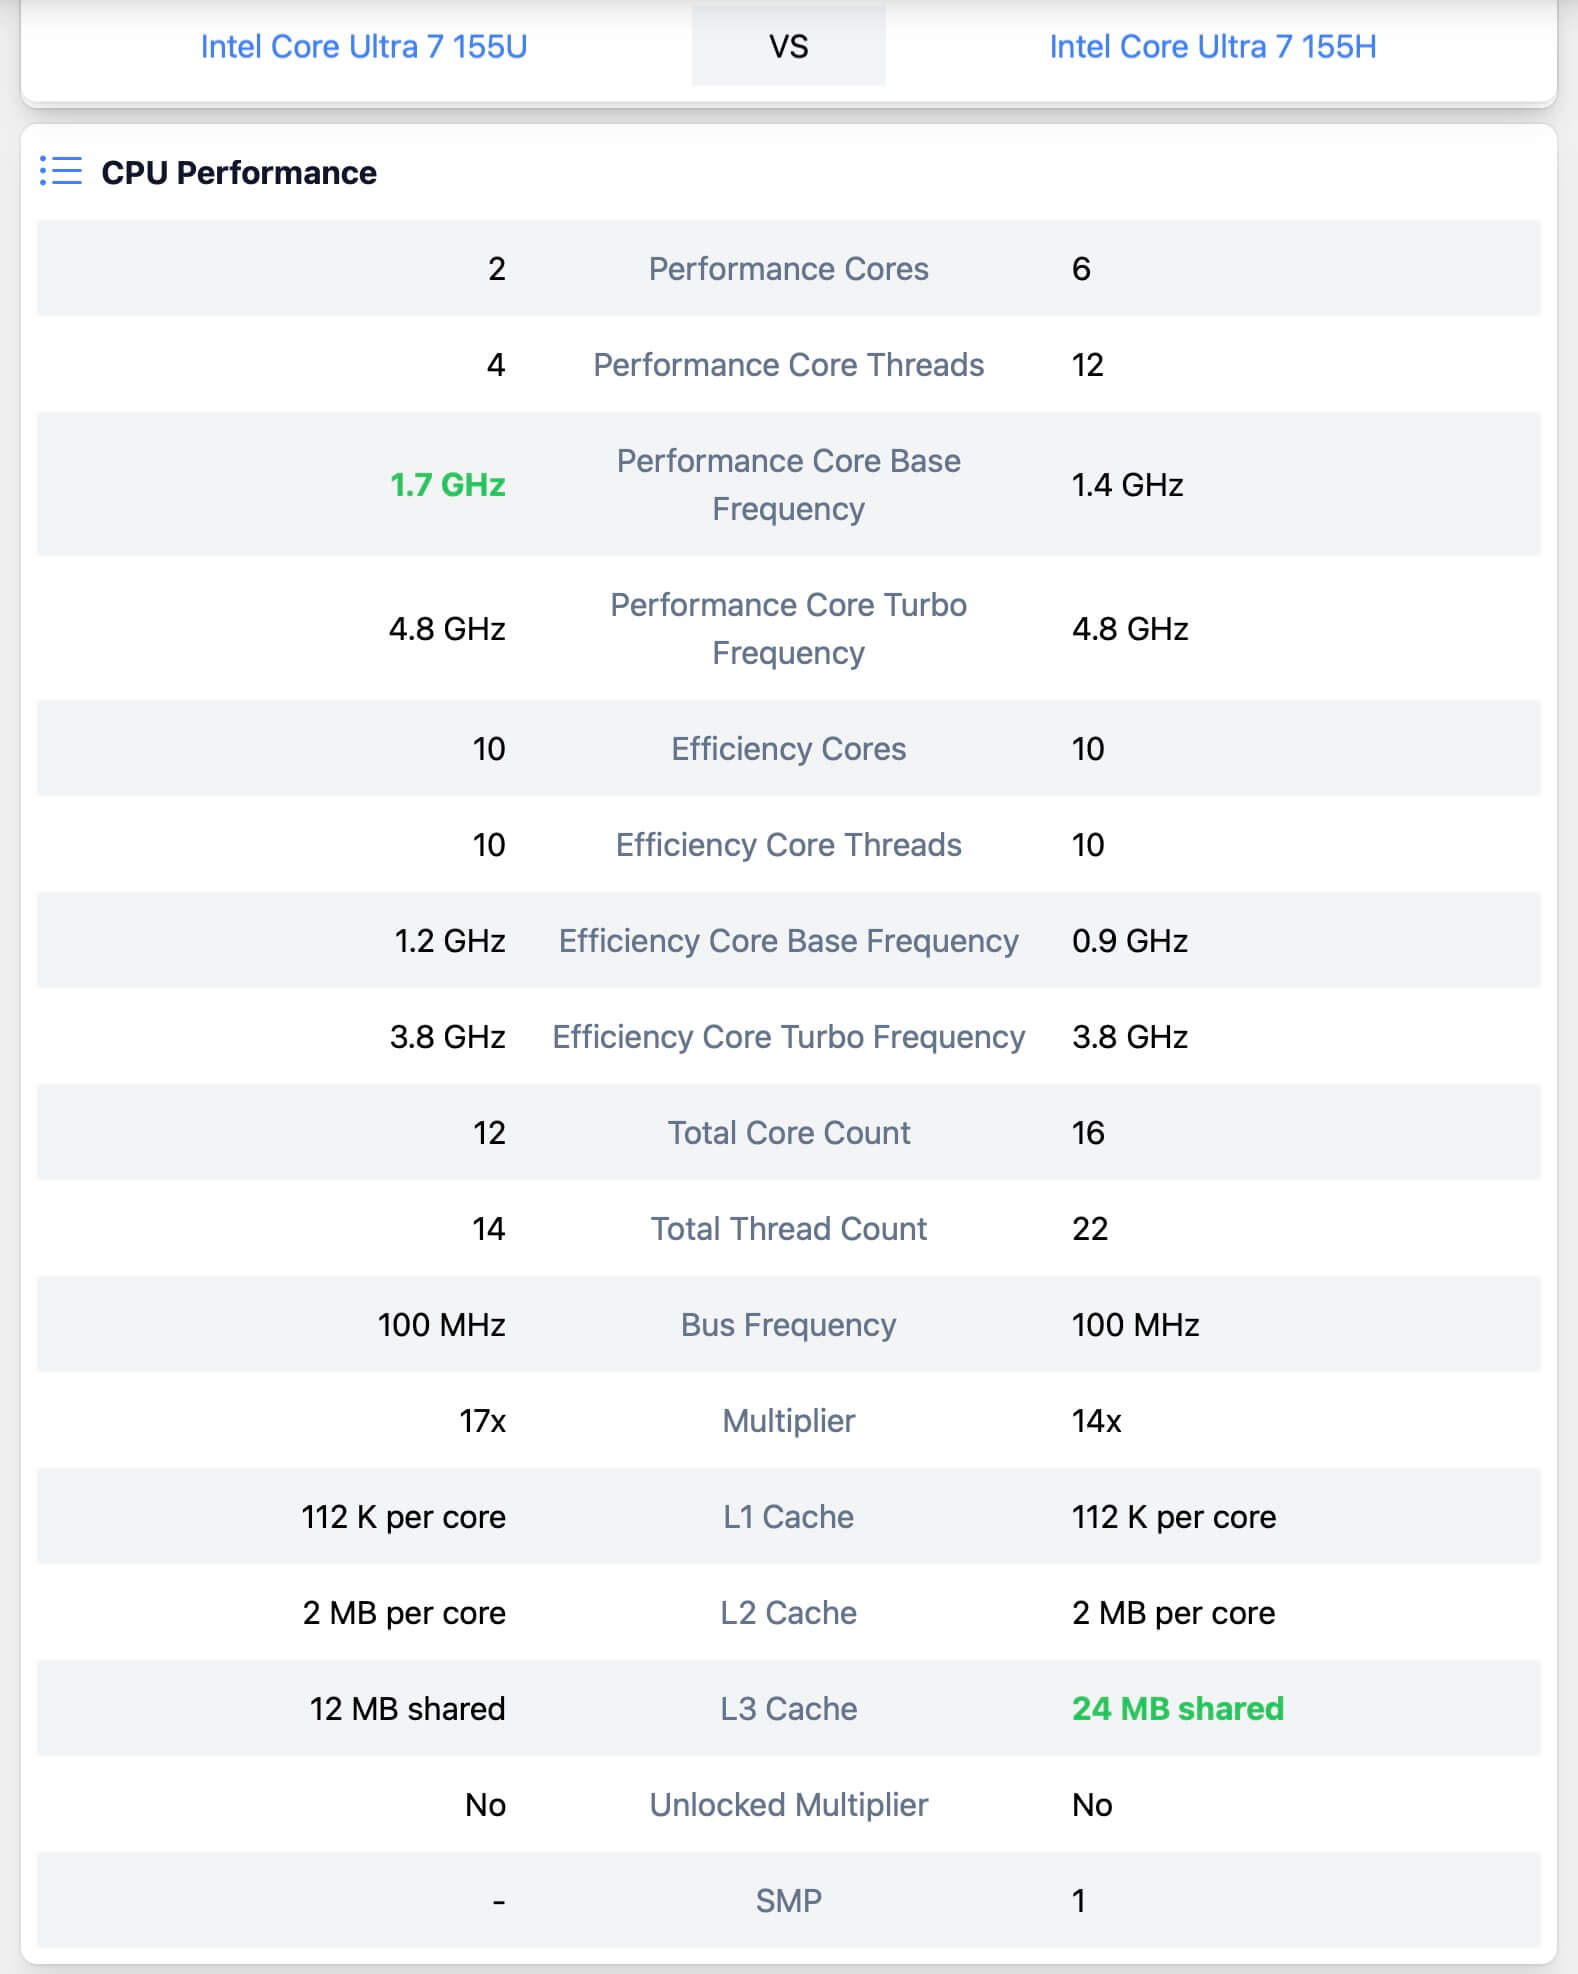Click the green 24 MB shared value
This screenshot has height=1974, width=1578.
(x=1177, y=1709)
